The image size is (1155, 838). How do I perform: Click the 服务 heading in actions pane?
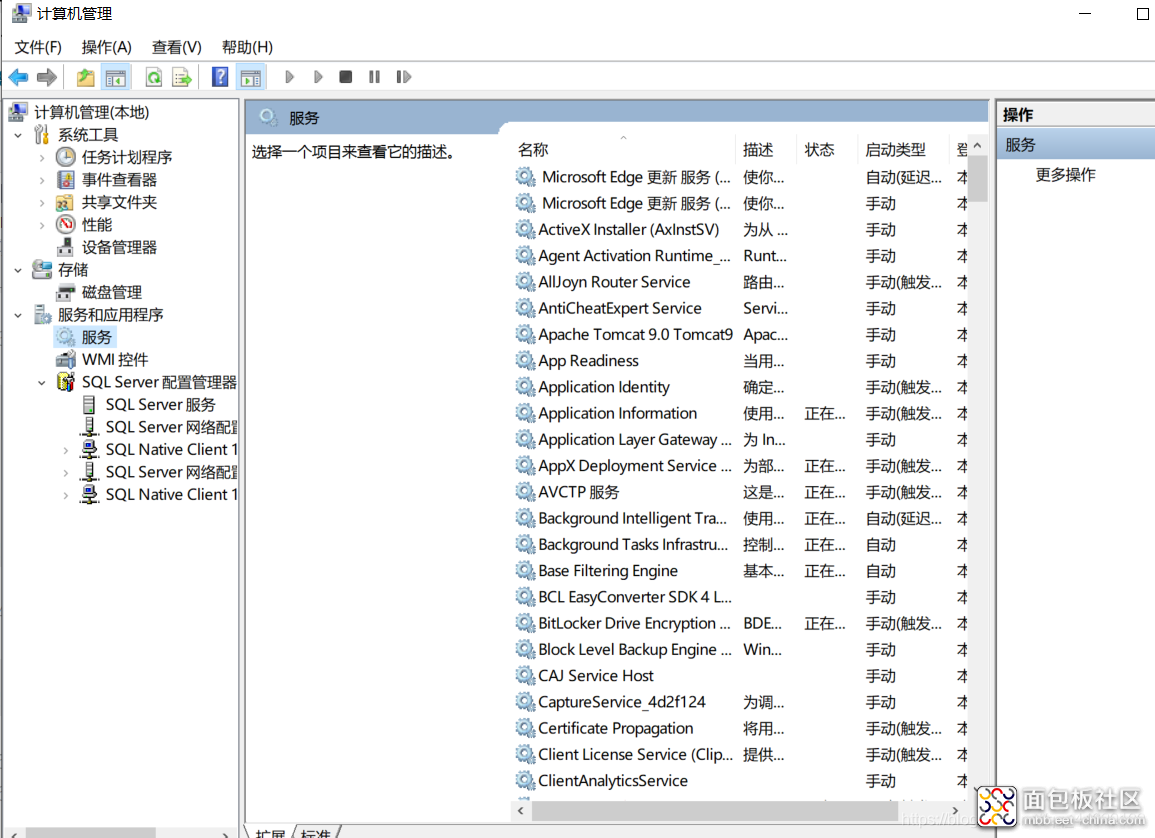1020,145
